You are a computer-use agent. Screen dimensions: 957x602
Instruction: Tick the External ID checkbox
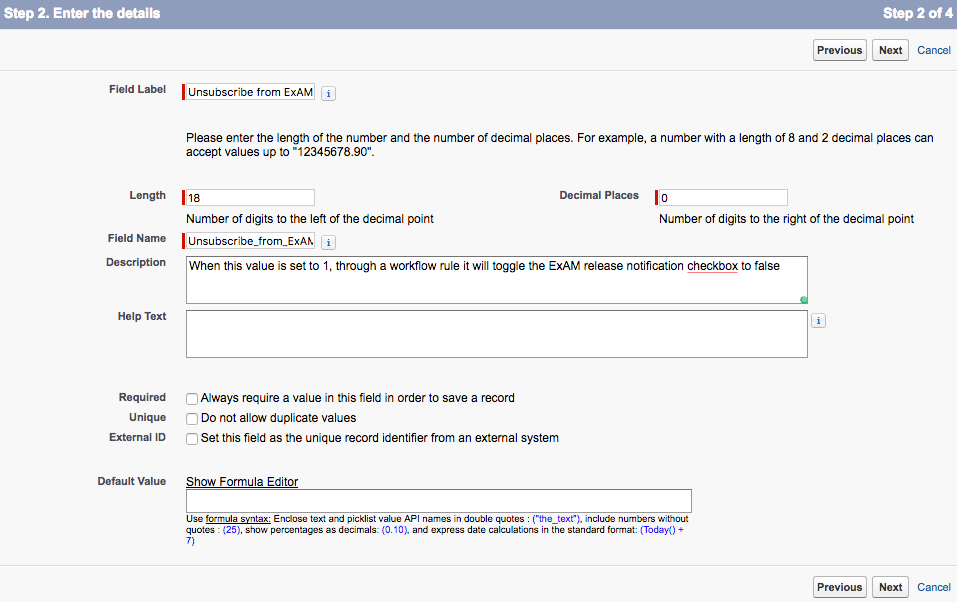click(x=192, y=439)
